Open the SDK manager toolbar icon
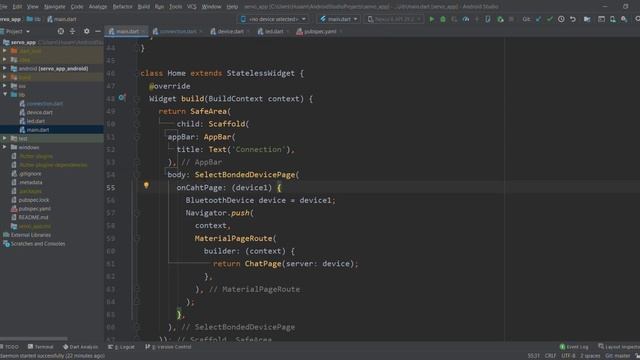This screenshot has height=360, width=640. (624, 19)
